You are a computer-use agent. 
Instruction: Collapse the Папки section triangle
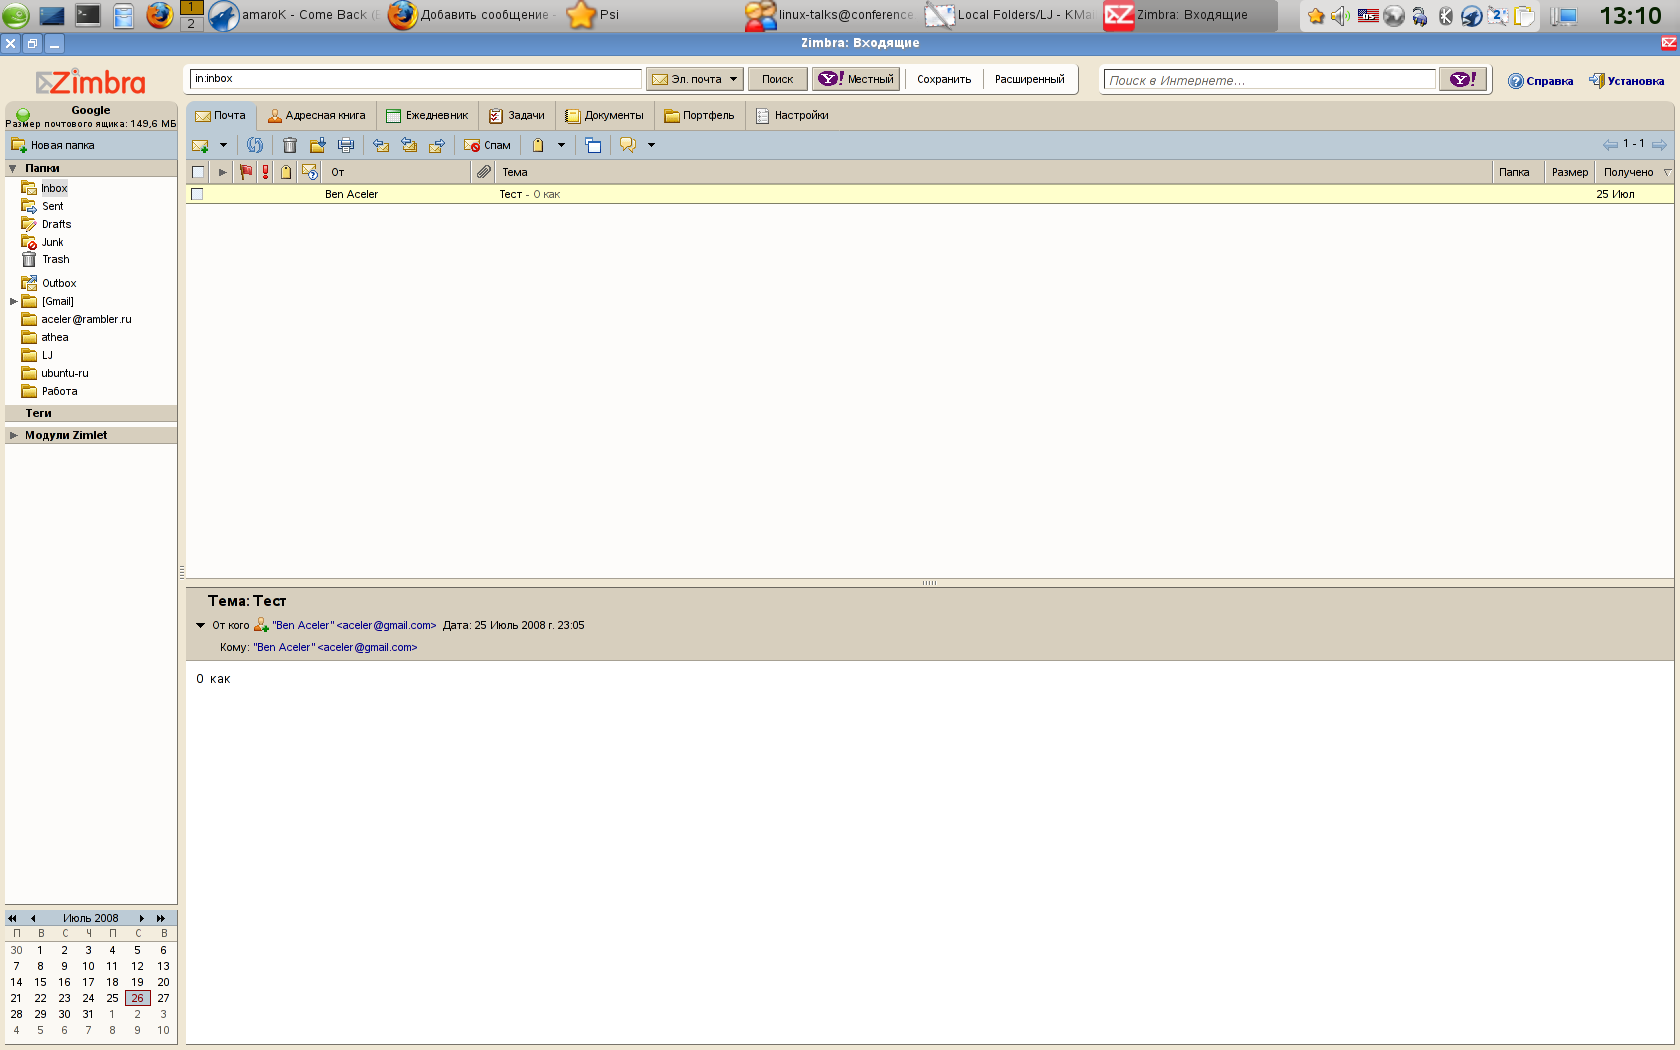[13, 168]
